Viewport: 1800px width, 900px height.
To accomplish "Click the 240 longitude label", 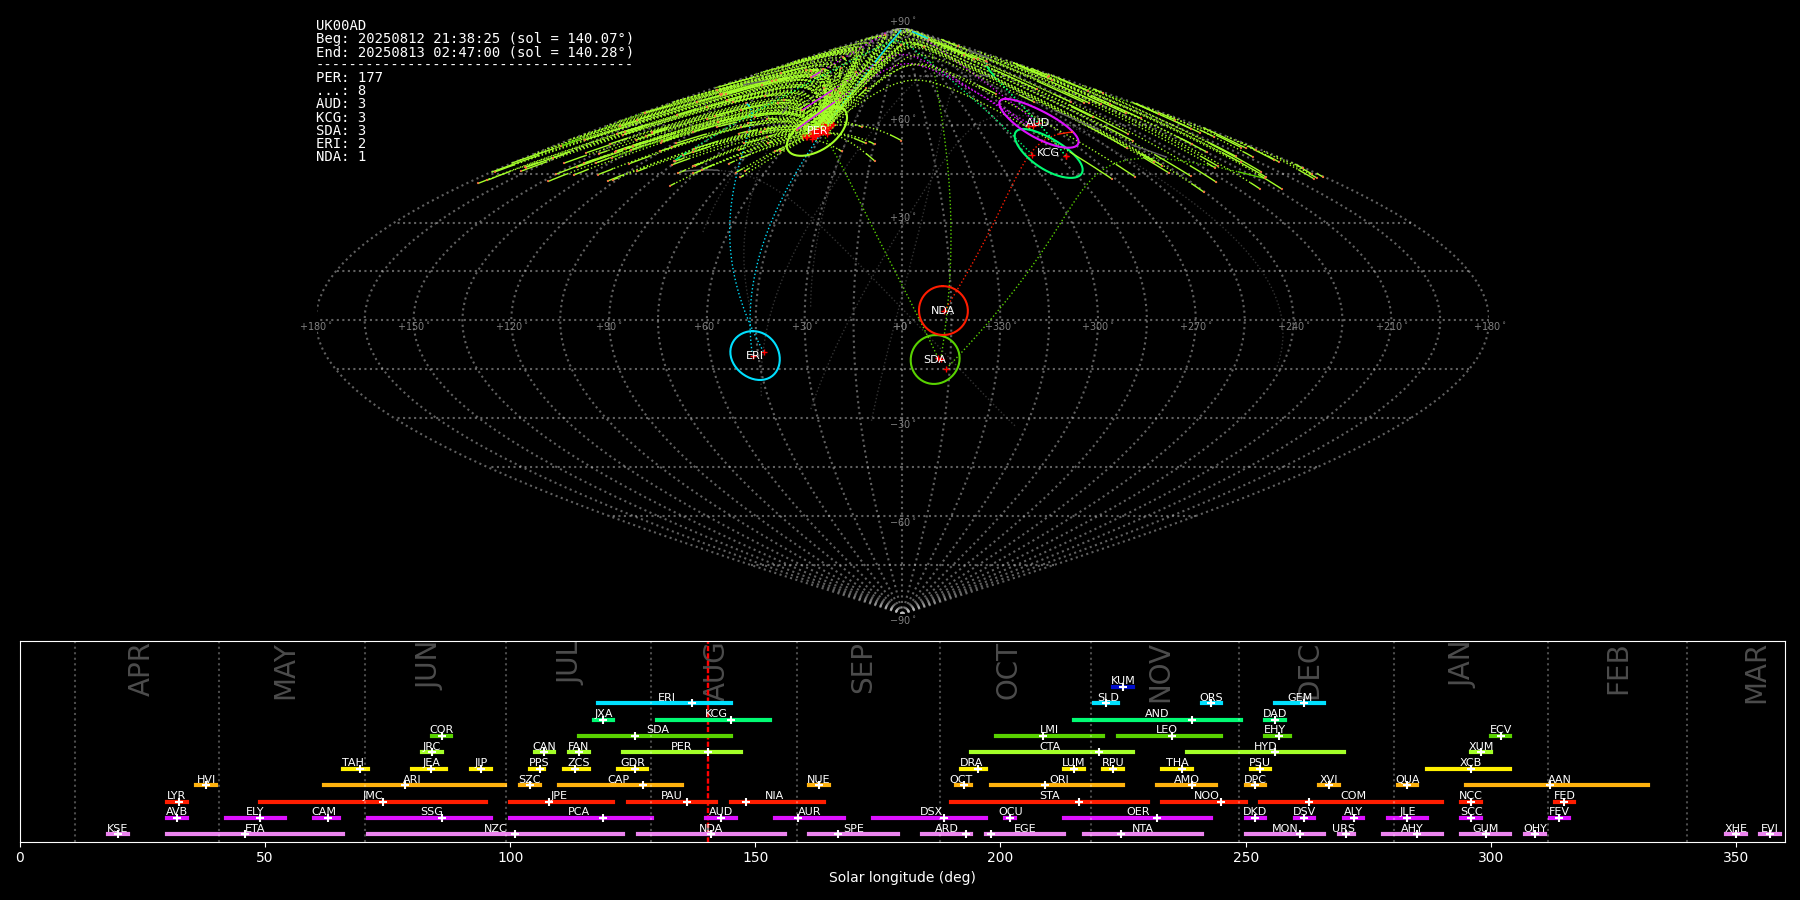I will (x=1291, y=327).
